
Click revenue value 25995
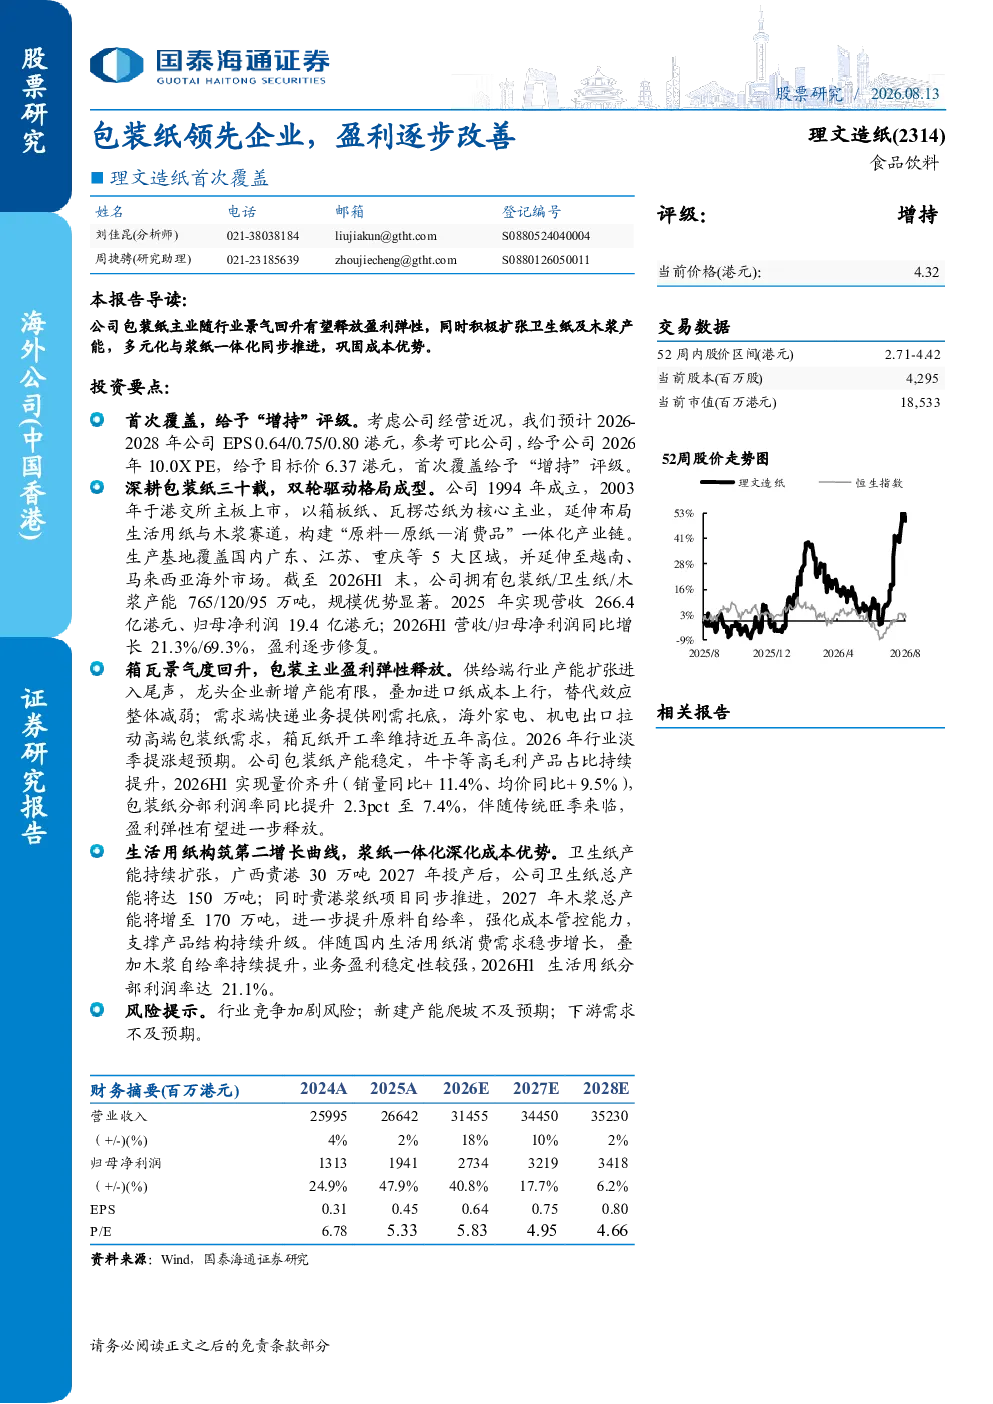(x=328, y=1116)
